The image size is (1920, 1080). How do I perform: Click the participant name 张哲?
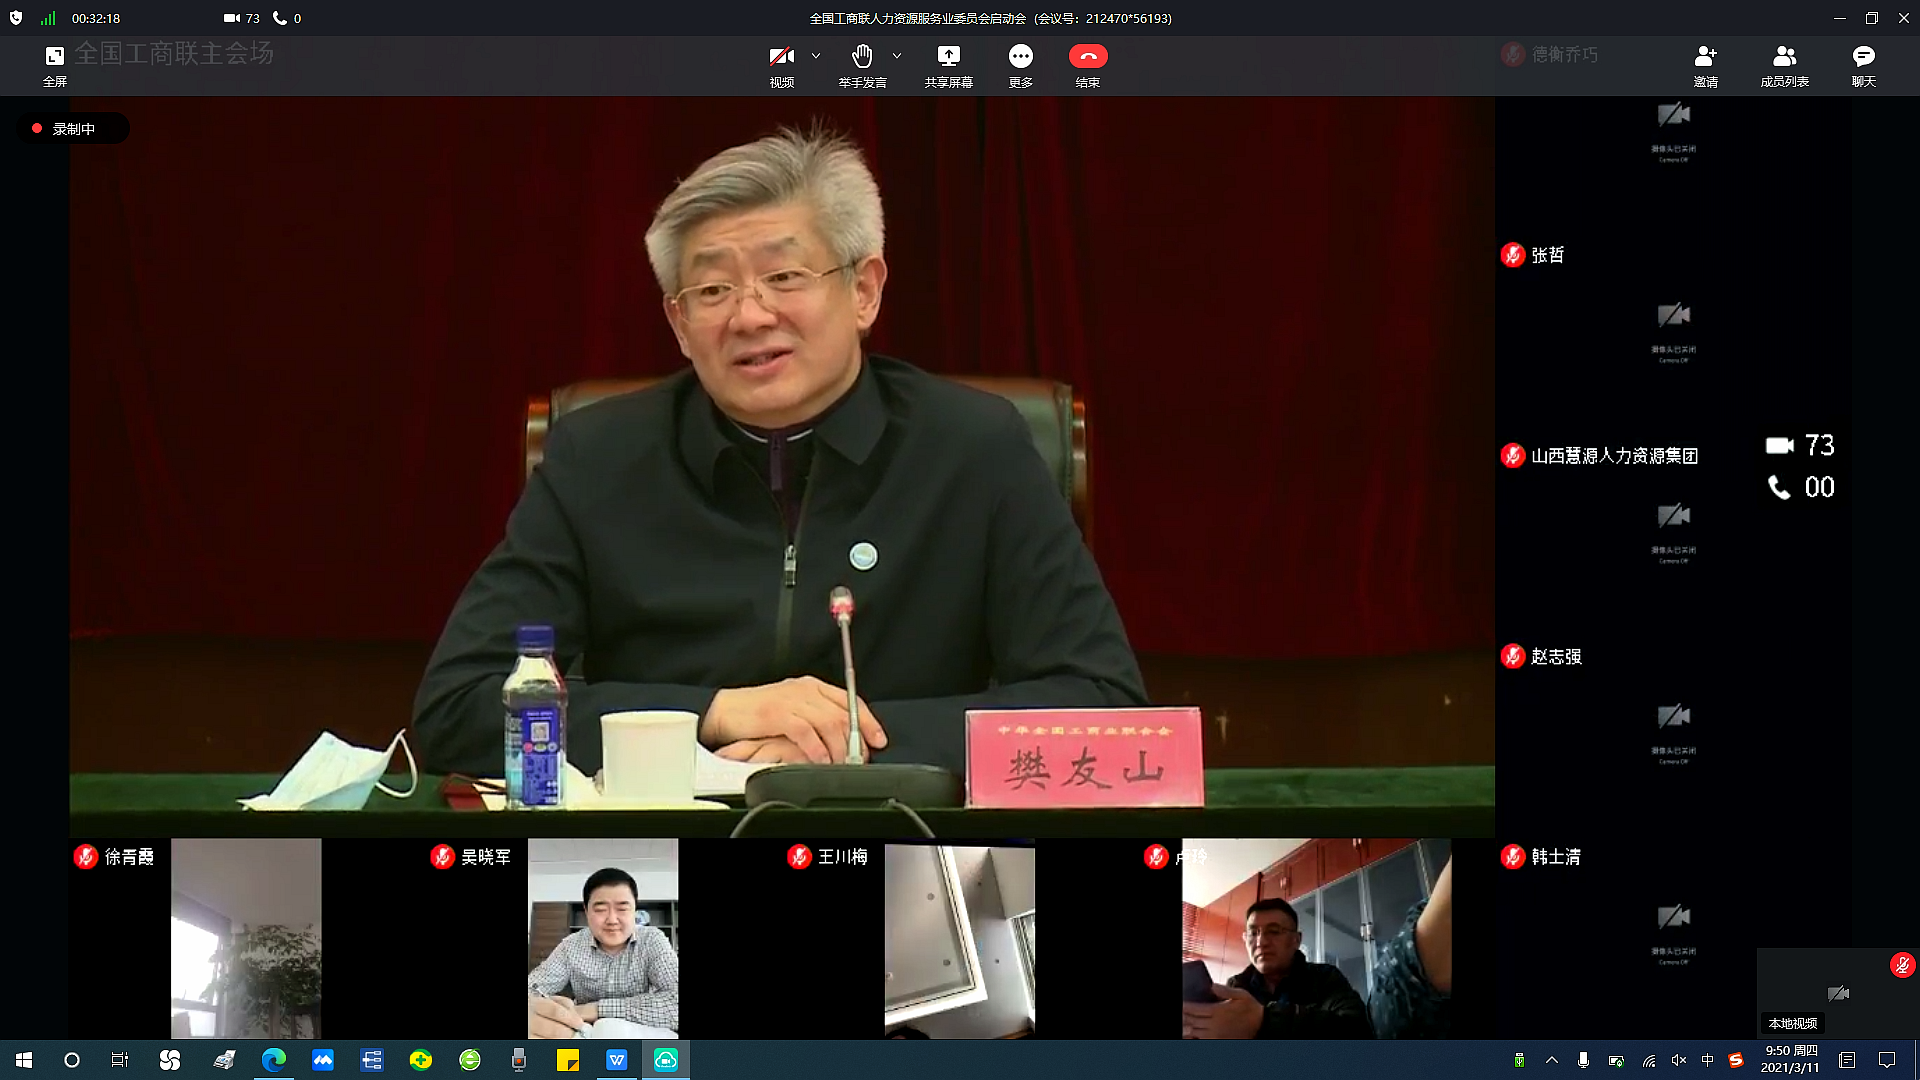pyautogui.click(x=1547, y=255)
